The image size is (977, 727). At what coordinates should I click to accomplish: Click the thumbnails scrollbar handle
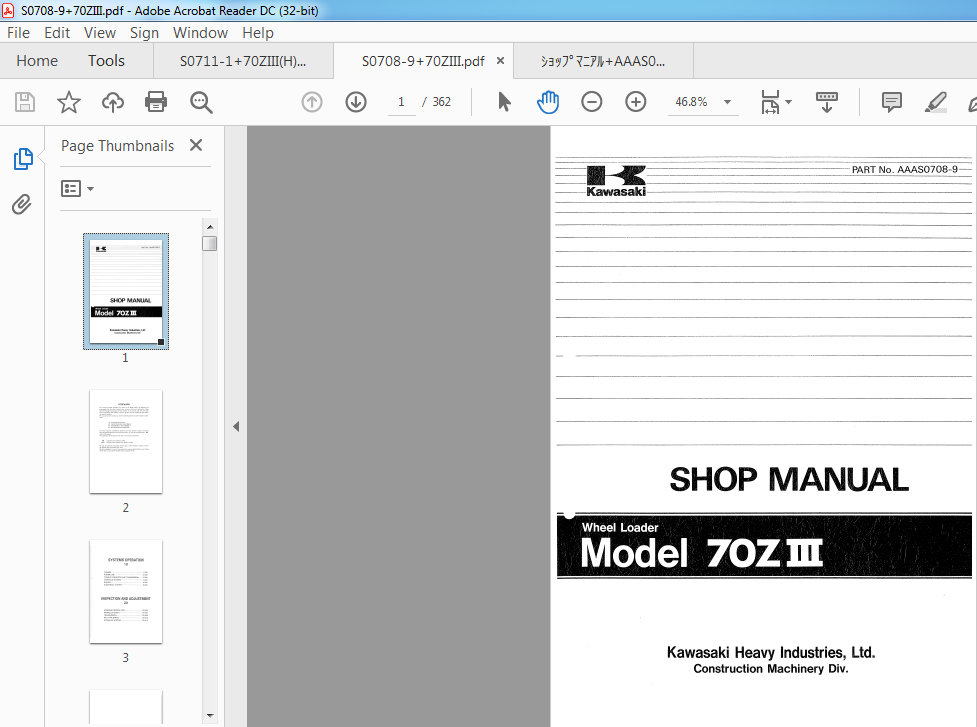tap(210, 244)
